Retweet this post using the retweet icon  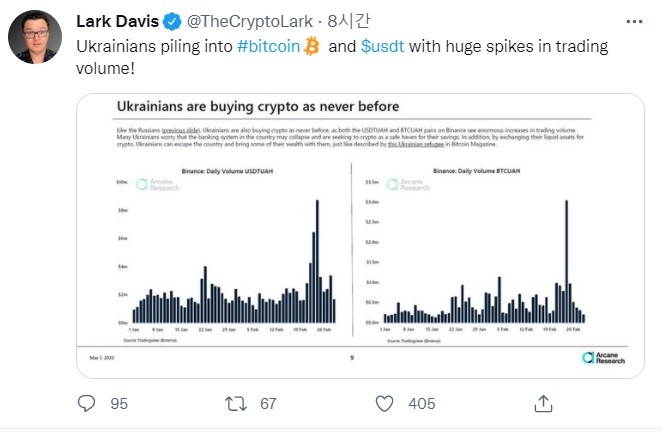(x=237, y=404)
